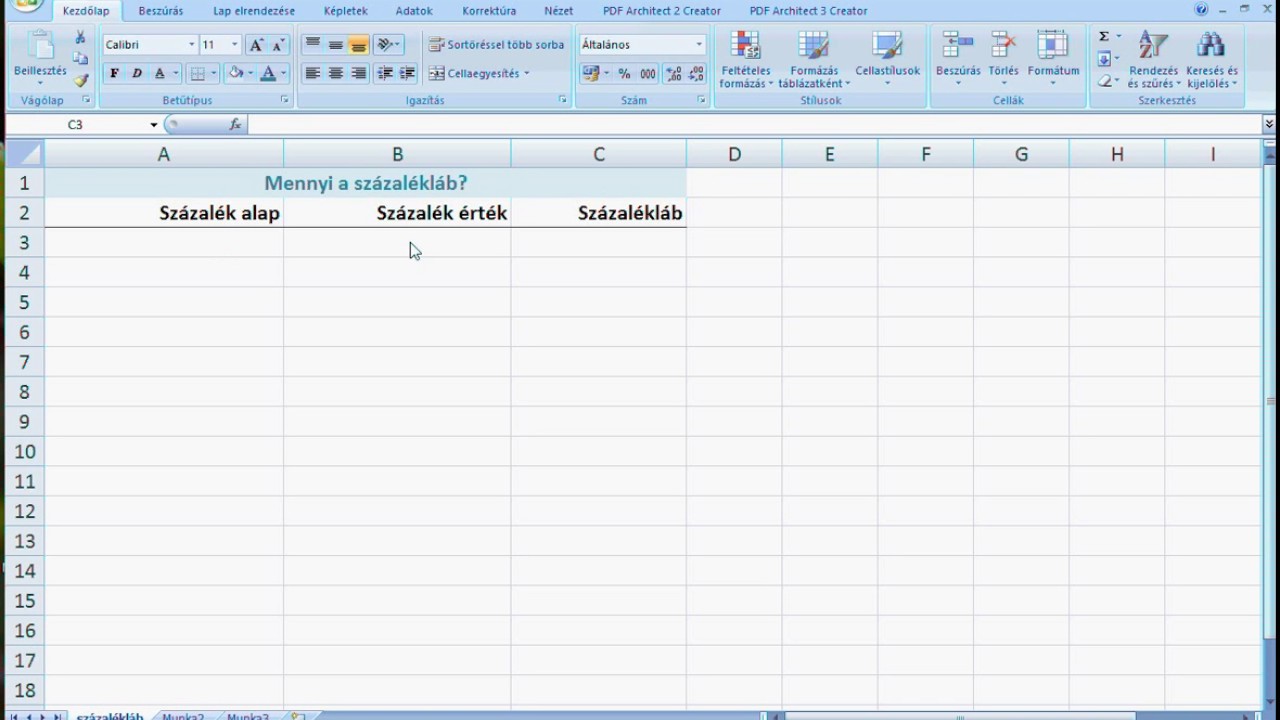Open the Cellastílusok dropdown
Image resolution: width=1280 pixels, height=720 pixels.
tap(887, 60)
